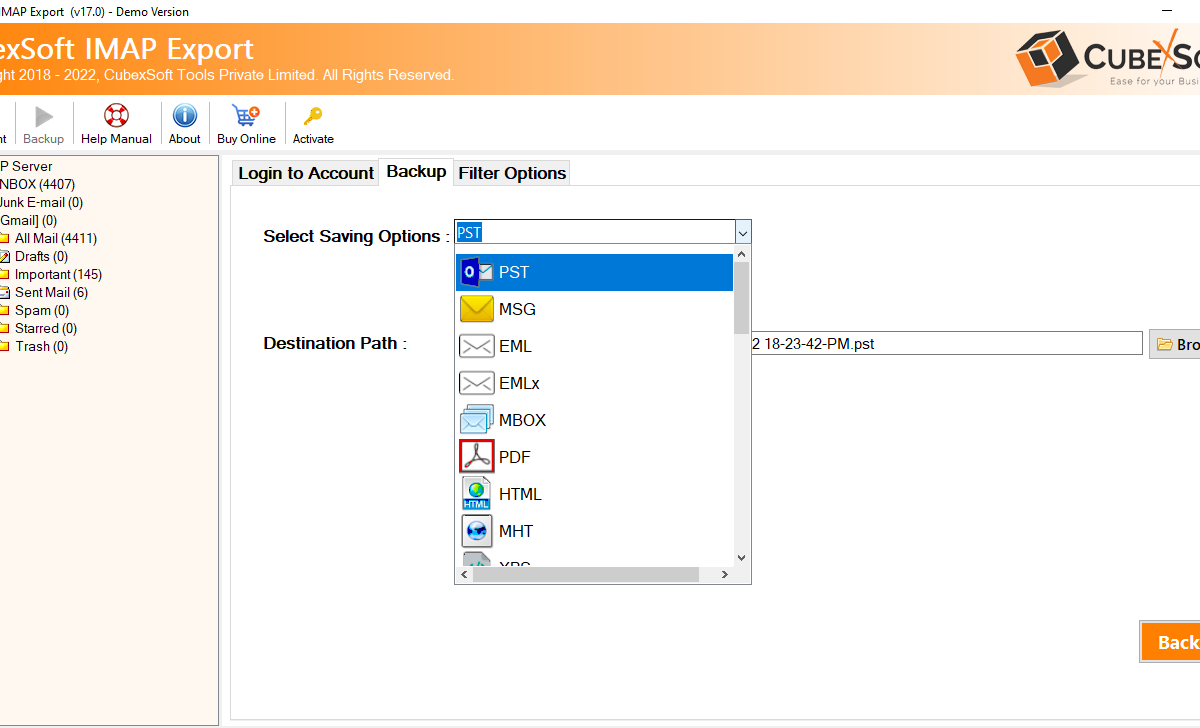This screenshot has width=1200, height=728.
Task: Select the [Gmail] (0) tree node
Action: [28, 220]
